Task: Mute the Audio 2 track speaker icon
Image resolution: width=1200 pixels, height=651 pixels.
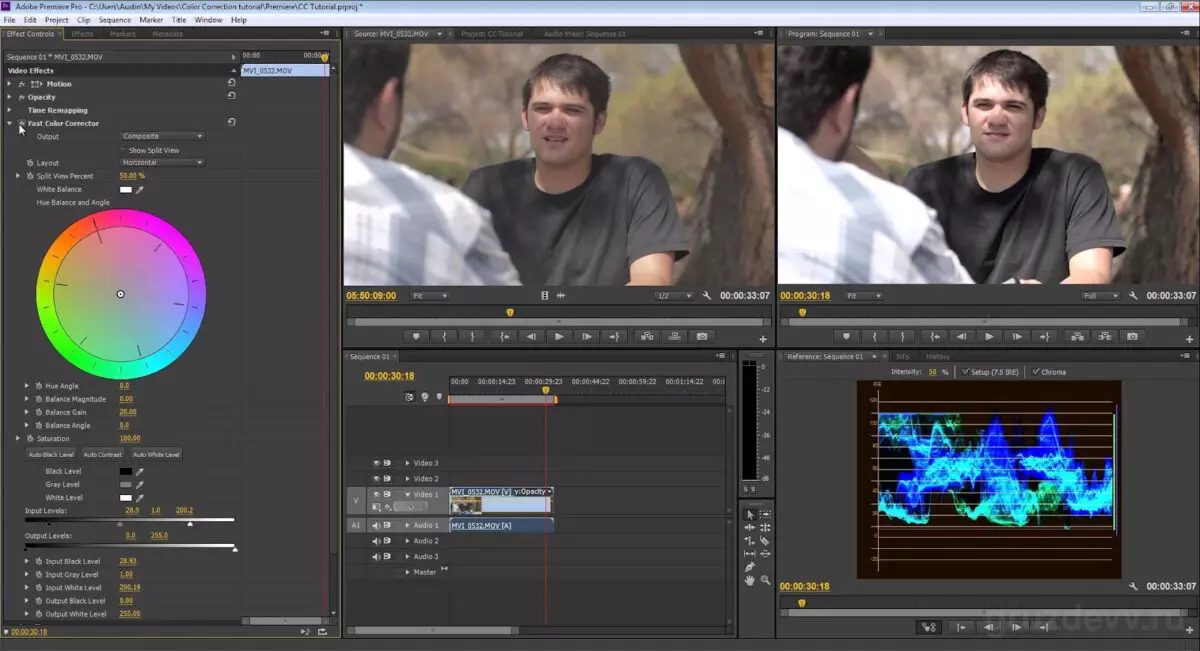Action: [x=378, y=540]
